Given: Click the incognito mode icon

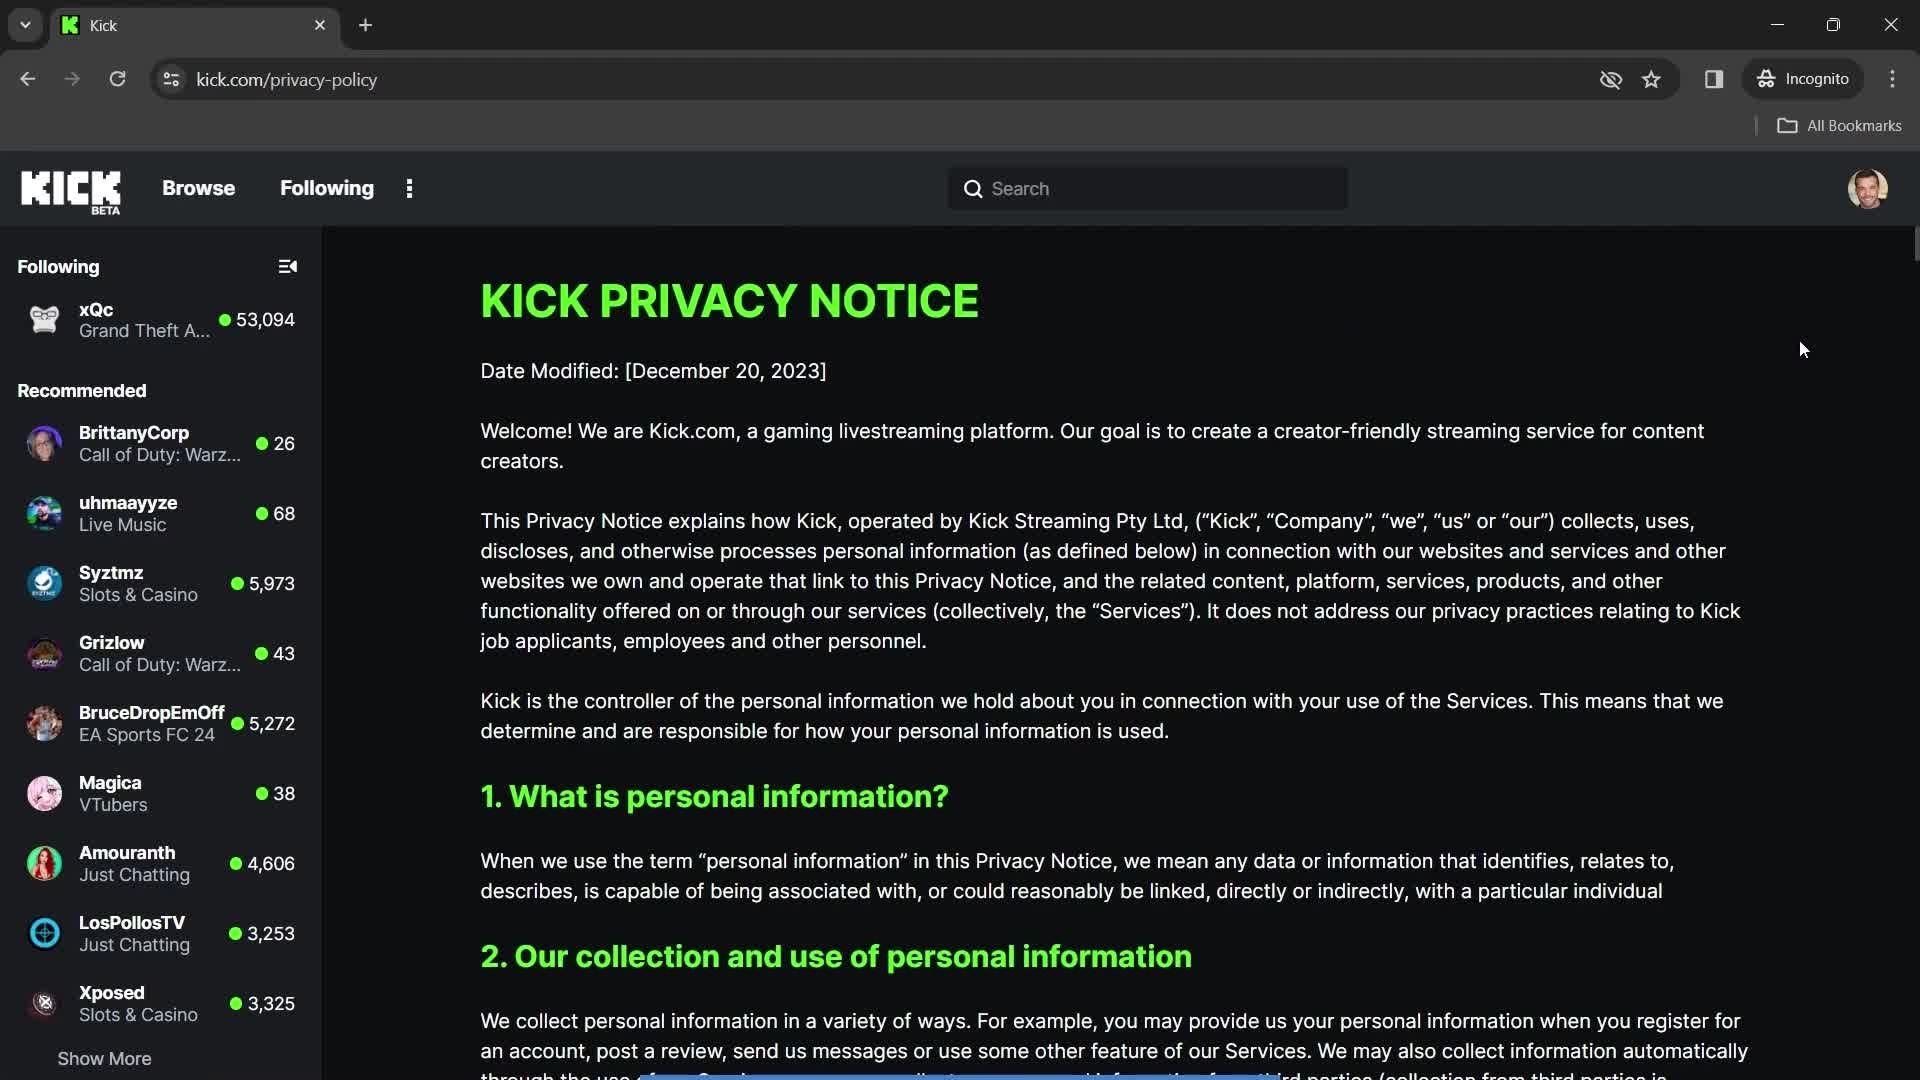Looking at the screenshot, I should click(x=1767, y=79).
